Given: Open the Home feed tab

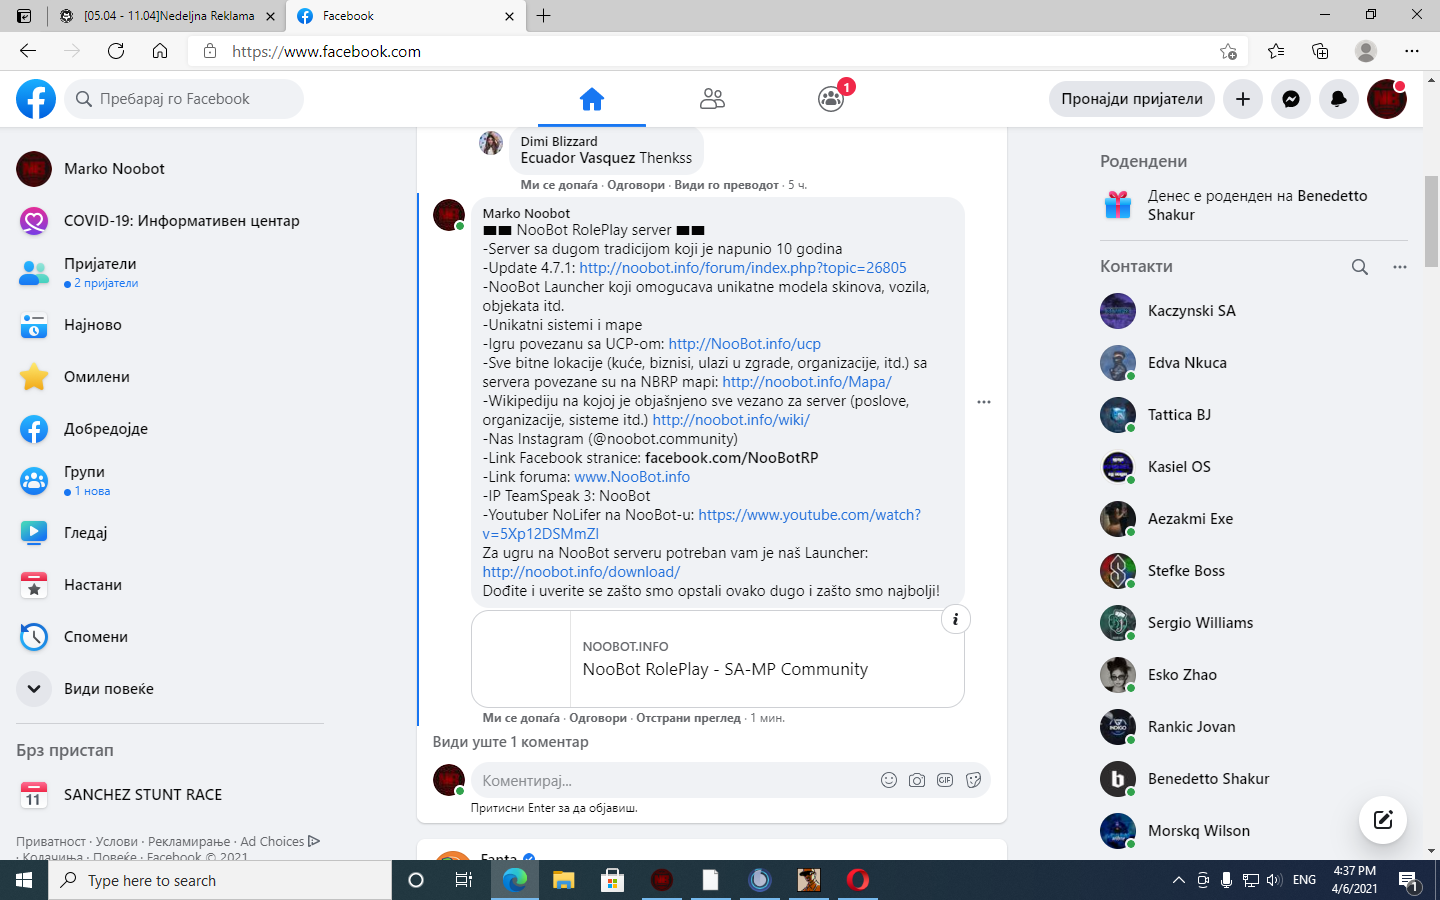Looking at the screenshot, I should (x=592, y=99).
